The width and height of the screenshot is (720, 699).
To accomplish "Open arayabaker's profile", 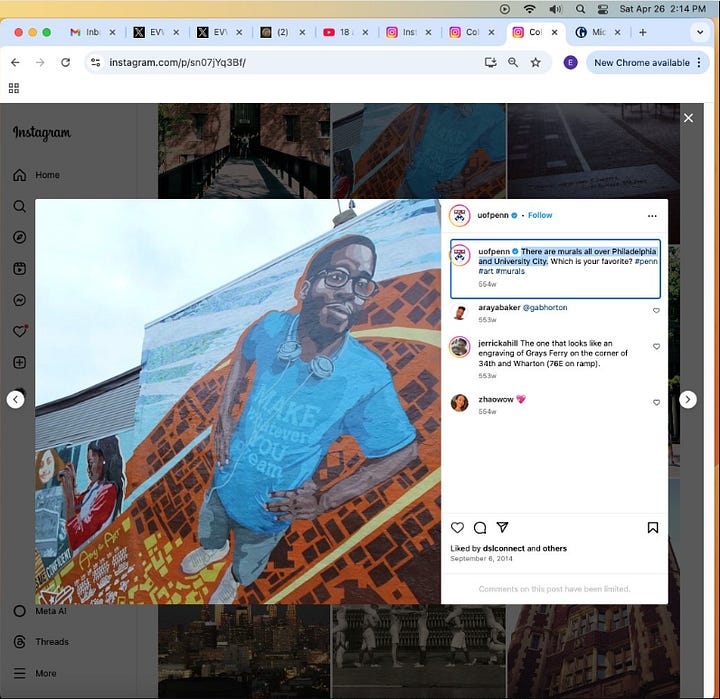I will pyautogui.click(x=499, y=307).
